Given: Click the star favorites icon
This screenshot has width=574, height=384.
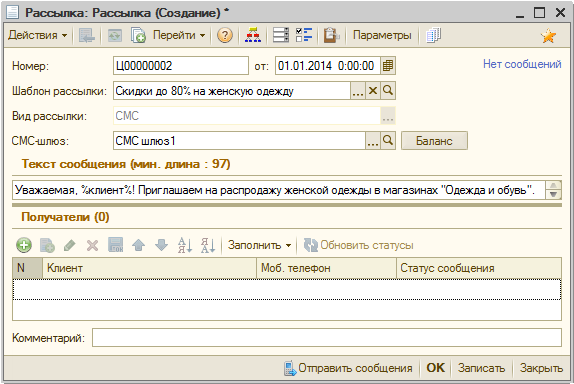Looking at the screenshot, I should click(548, 36).
